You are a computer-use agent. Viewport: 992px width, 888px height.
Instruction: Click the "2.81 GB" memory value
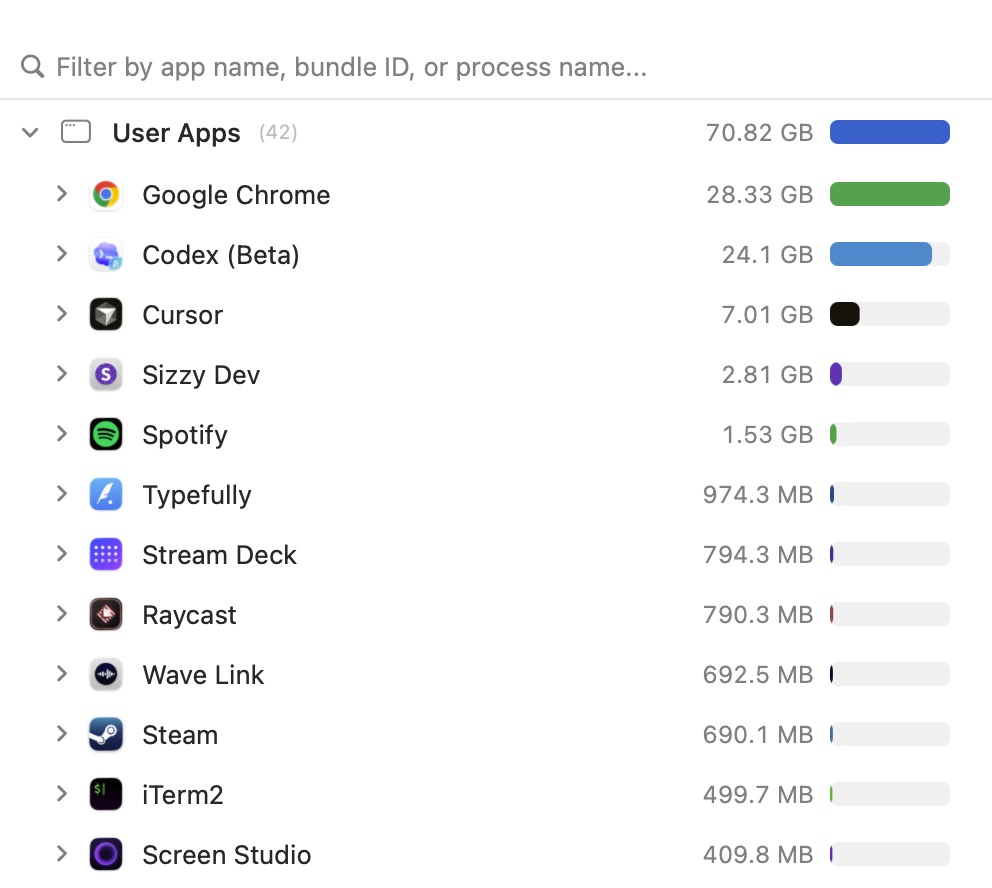click(767, 375)
